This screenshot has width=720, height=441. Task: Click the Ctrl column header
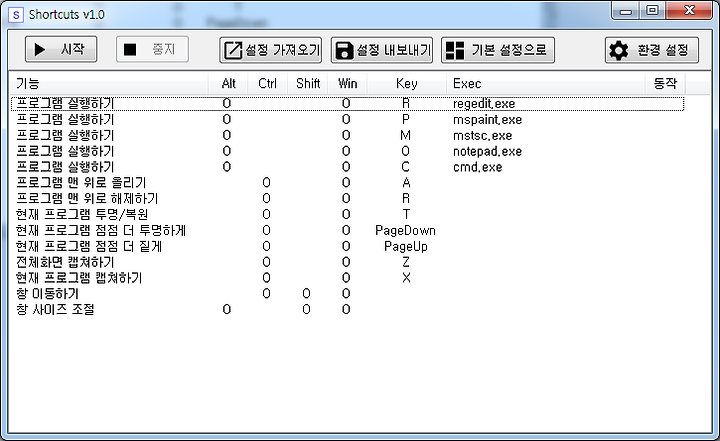coord(267,83)
